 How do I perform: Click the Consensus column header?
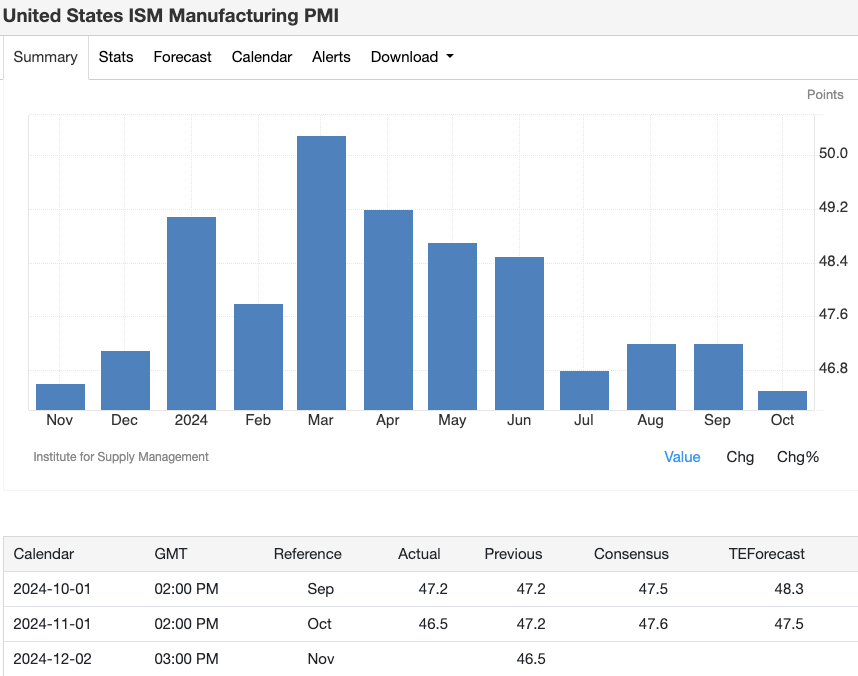(631, 554)
